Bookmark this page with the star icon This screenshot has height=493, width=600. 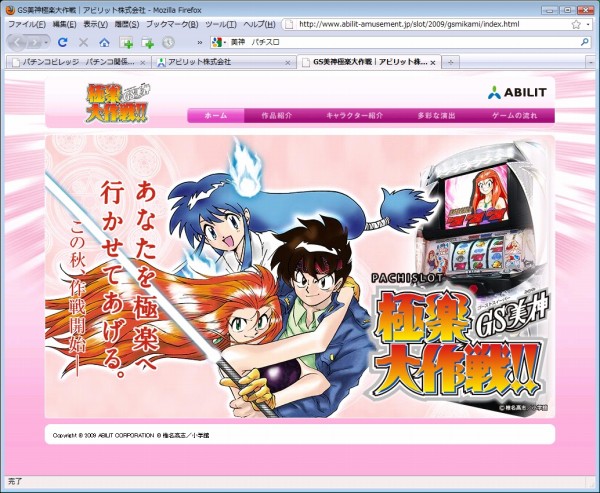(576, 24)
